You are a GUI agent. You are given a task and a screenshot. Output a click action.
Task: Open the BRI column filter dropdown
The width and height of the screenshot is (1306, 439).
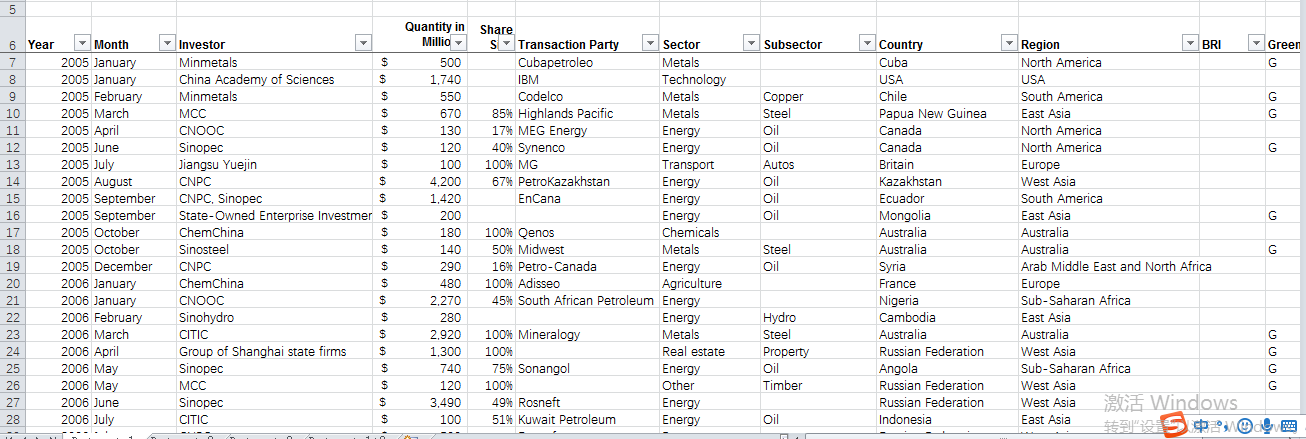[x=1254, y=44]
